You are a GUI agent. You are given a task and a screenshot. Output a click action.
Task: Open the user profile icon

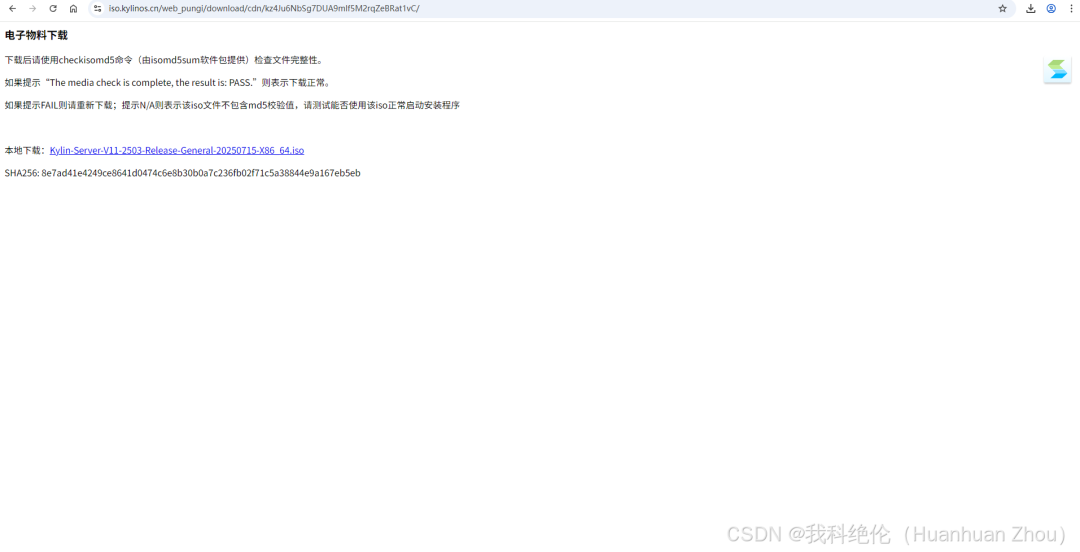1051,8
